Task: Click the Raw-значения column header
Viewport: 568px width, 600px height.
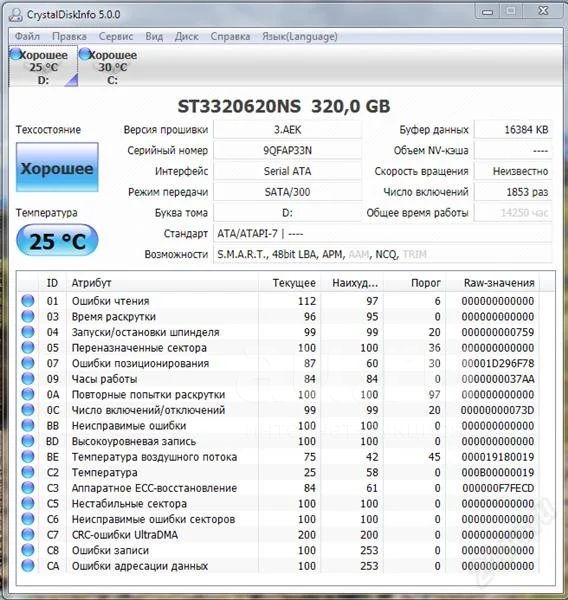Action: point(499,283)
